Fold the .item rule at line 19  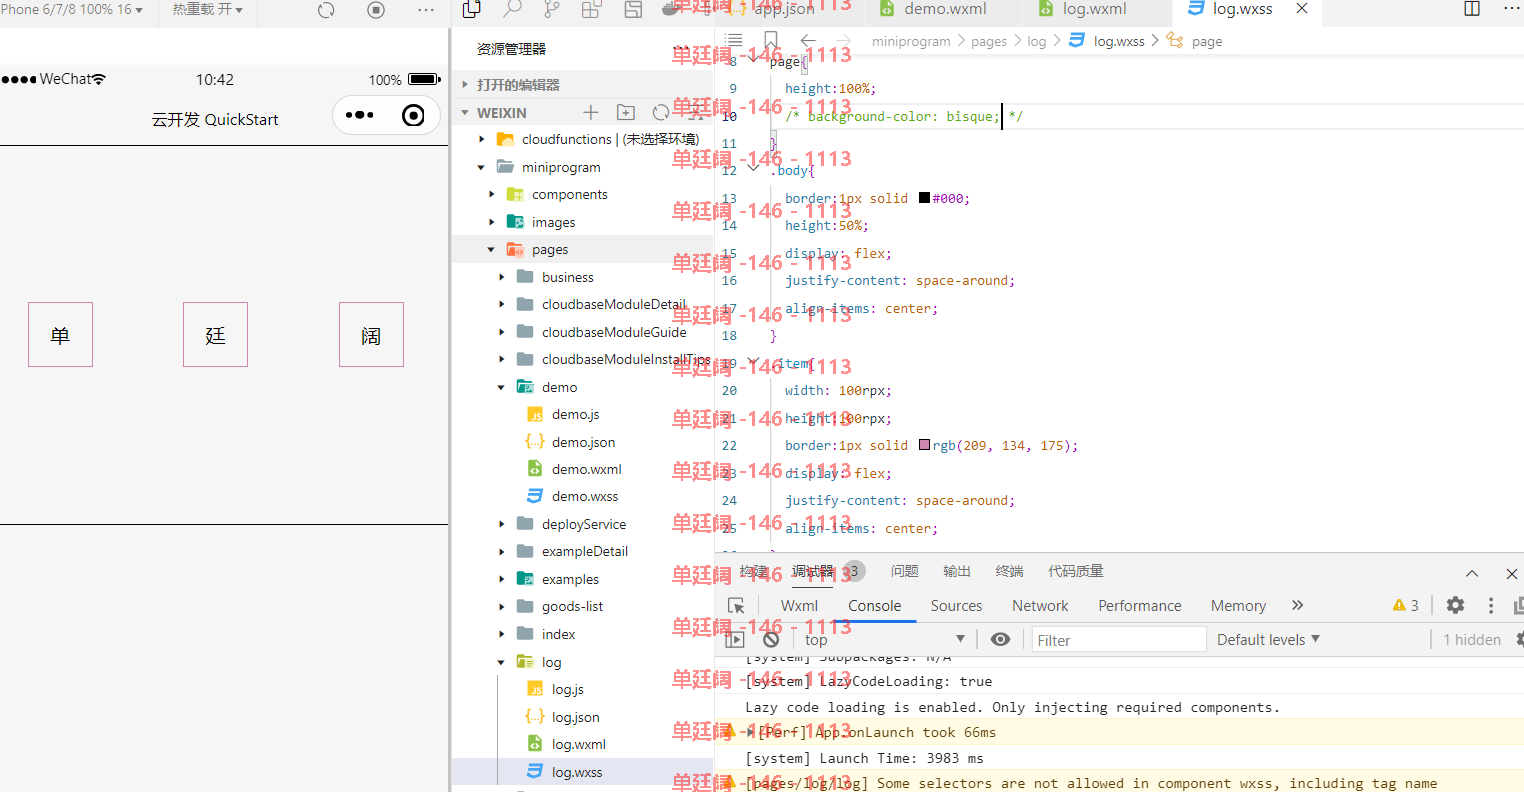753,362
